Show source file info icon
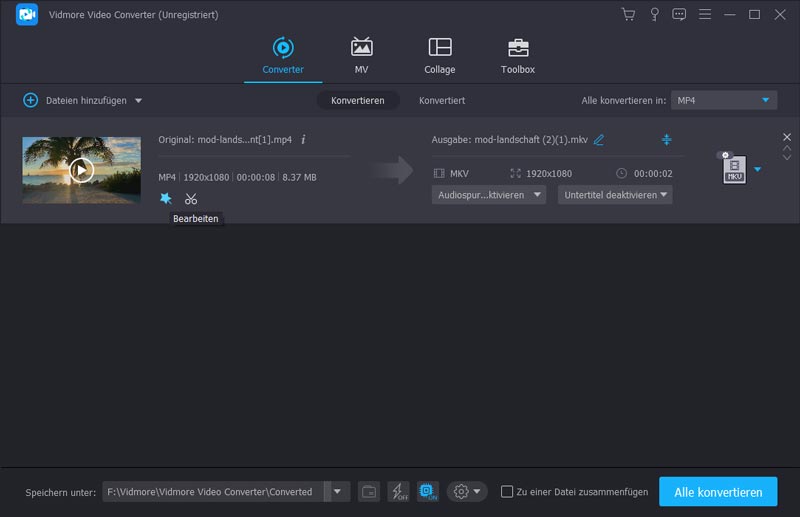The height and width of the screenshot is (517, 800). pyautogui.click(x=303, y=140)
